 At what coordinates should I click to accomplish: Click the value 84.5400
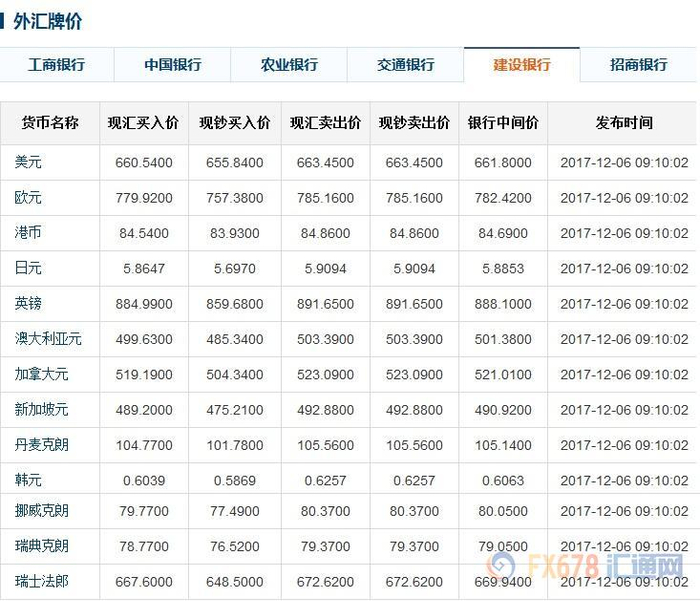coord(144,233)
